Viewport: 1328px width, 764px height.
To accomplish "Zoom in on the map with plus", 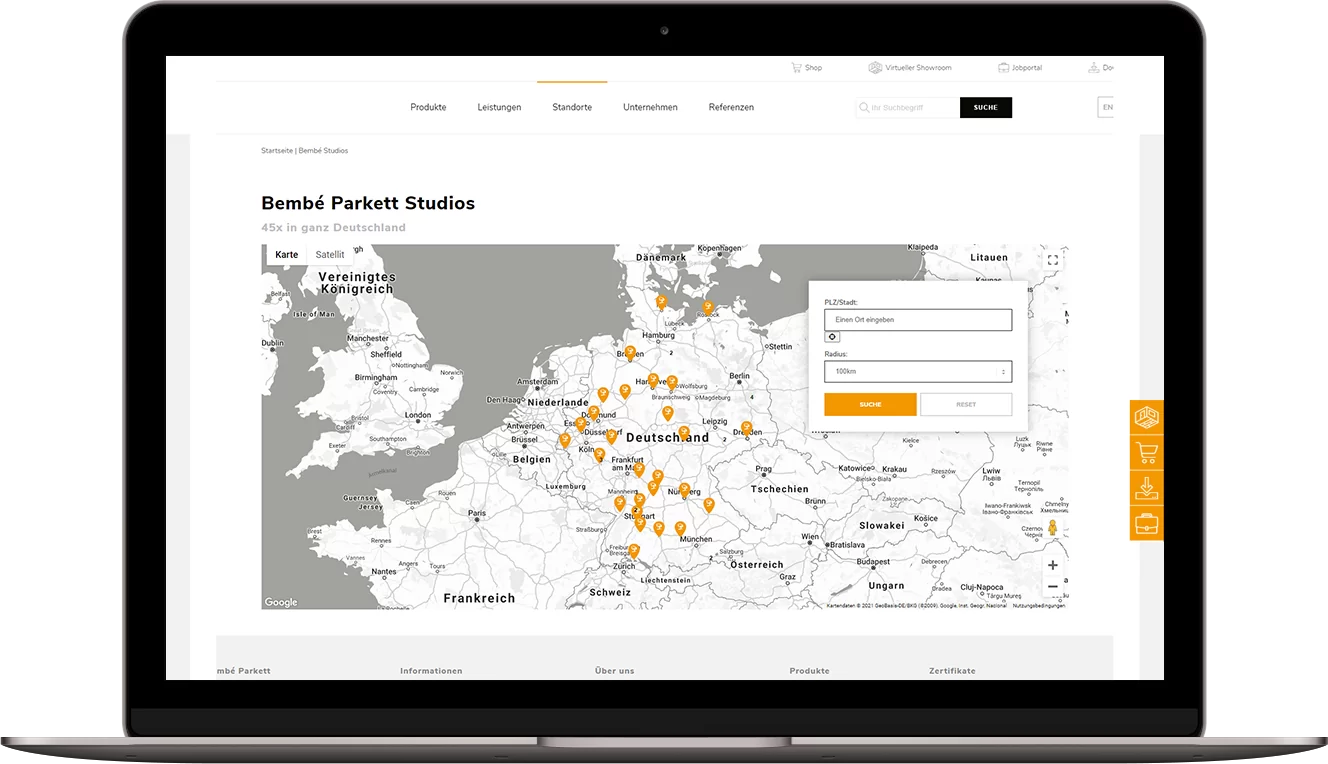I will pos(1052,565).
